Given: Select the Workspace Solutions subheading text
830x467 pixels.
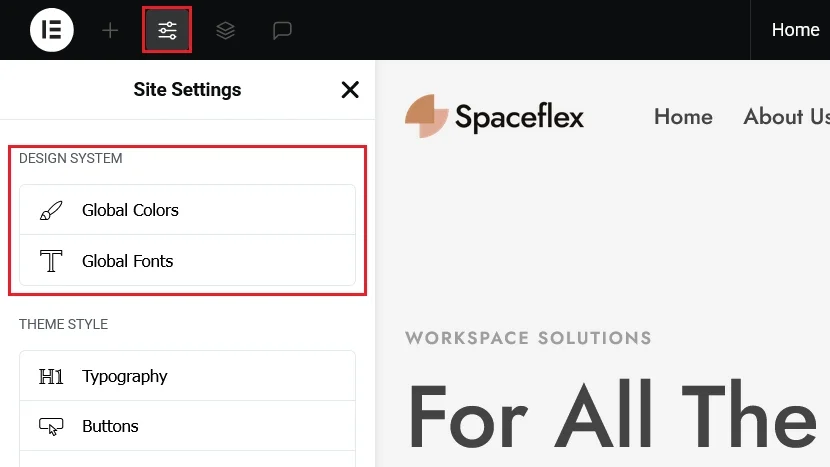Looking at the screenshot, I should click(528, 338).
